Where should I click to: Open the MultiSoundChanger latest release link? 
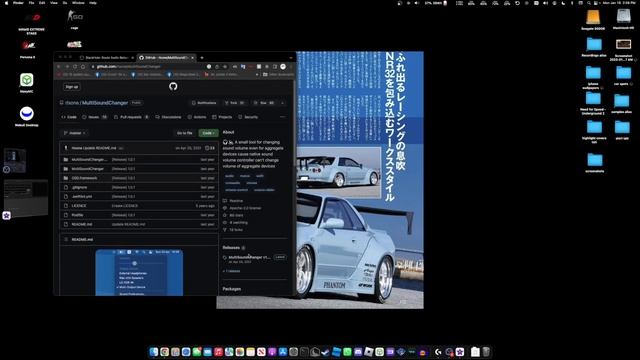(x=249, y=258)
